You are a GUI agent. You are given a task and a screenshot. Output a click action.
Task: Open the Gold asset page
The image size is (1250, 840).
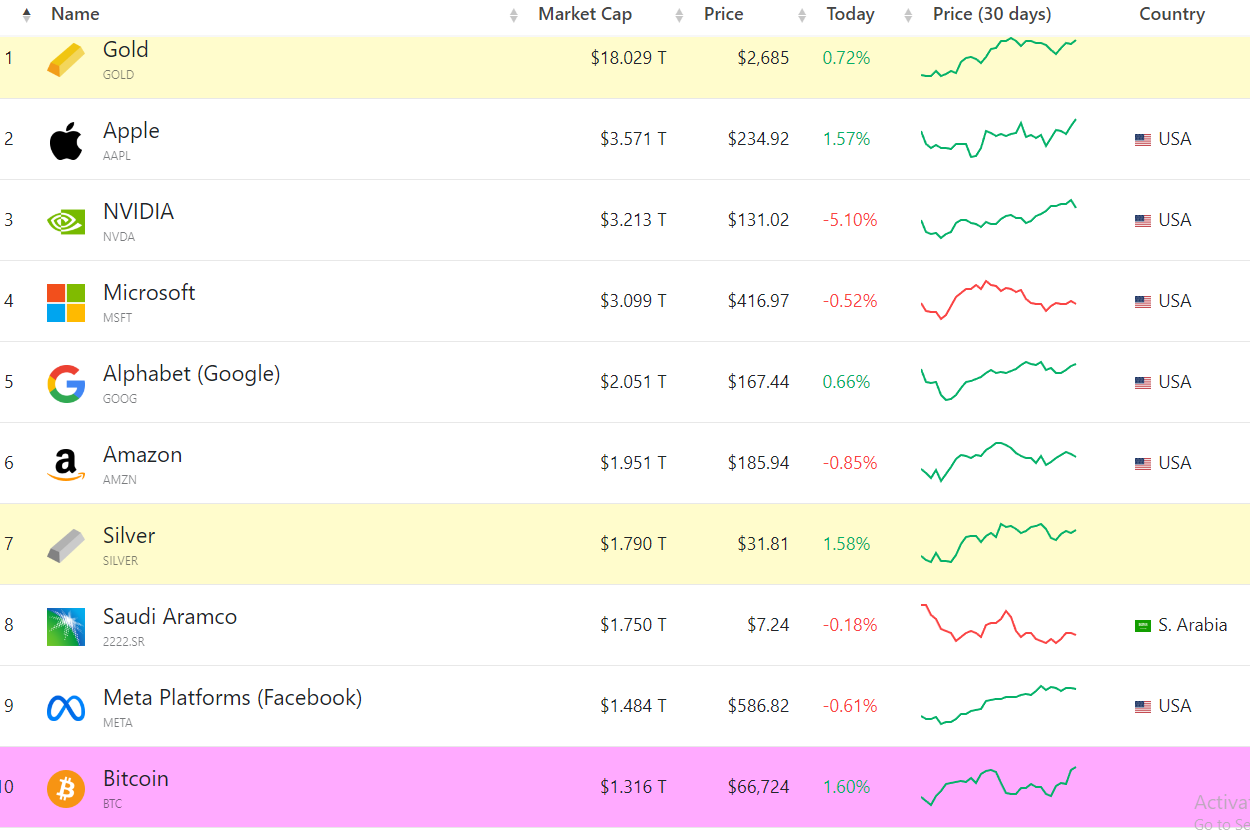coord(126,50)
